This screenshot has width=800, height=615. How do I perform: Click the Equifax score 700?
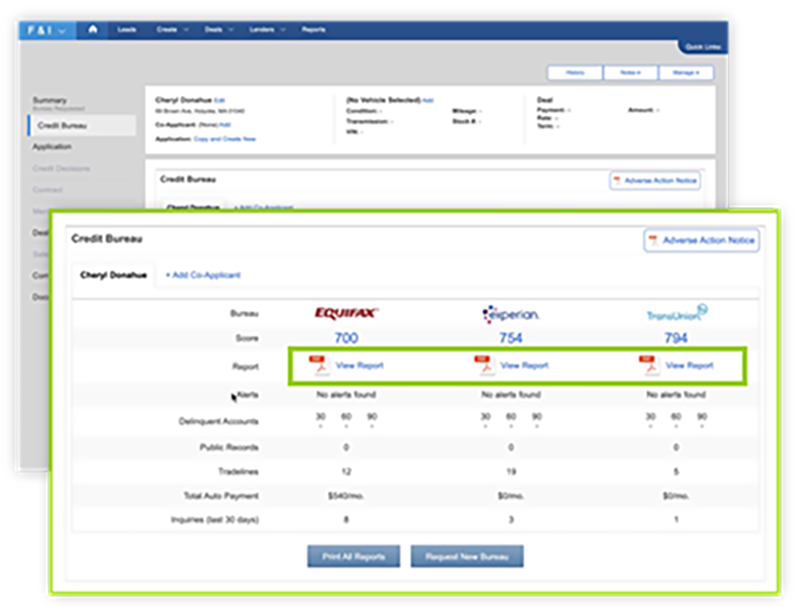coord(346,338)
